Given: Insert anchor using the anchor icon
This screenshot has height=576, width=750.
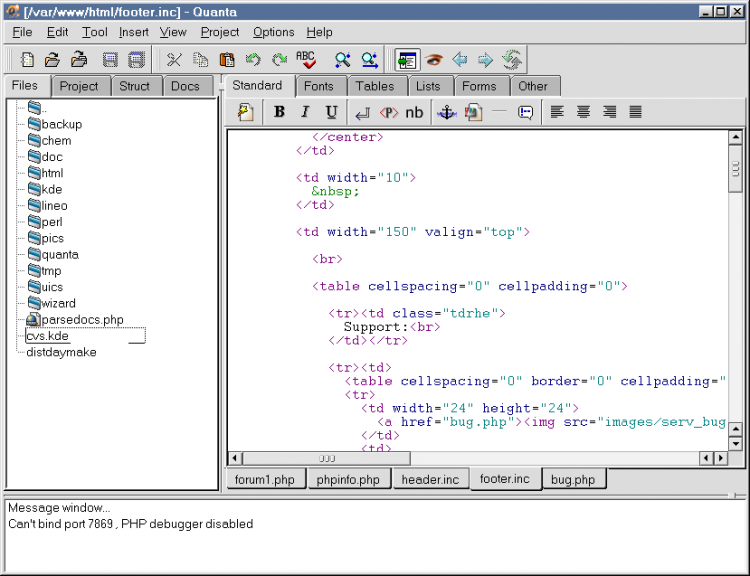Looking at the screenshot, I should pyautogui.click(x=446, y=113).
